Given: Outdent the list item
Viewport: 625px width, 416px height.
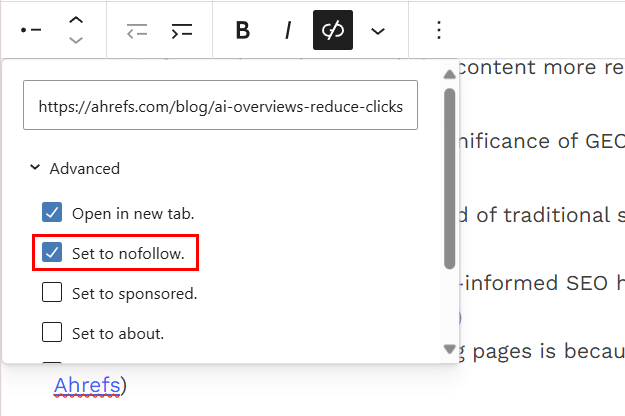Looking at the screenshot, I should (137, 30).
